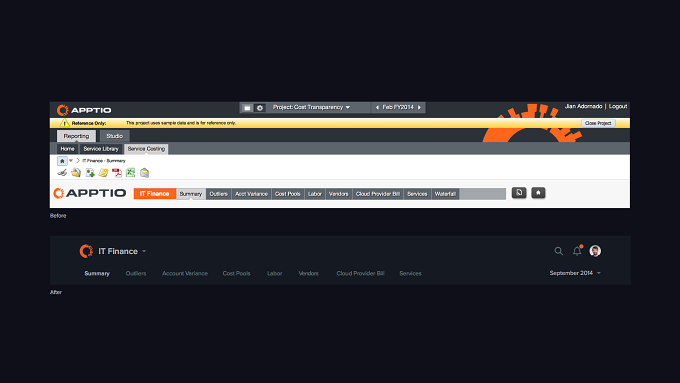Switch to the Studio tab
This screenshot has width=680, height=383.
[x=114, y=136]
